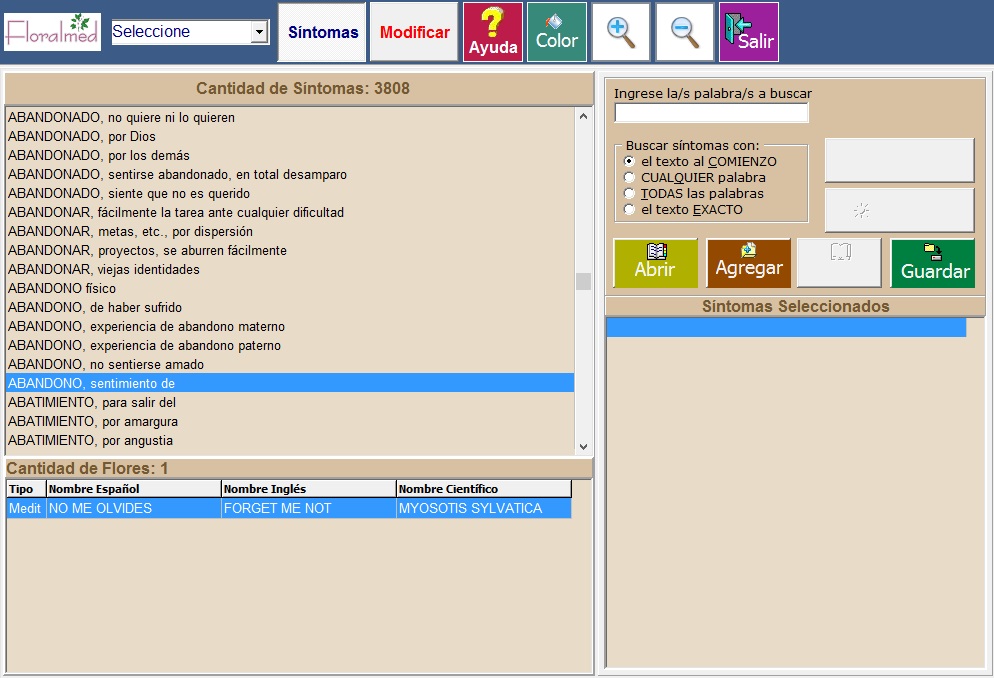The height and width of the screenshot is (678, 994).
Task: Select 'ABANDONADO, siente que no es querido'
Action: coord(290,193)
